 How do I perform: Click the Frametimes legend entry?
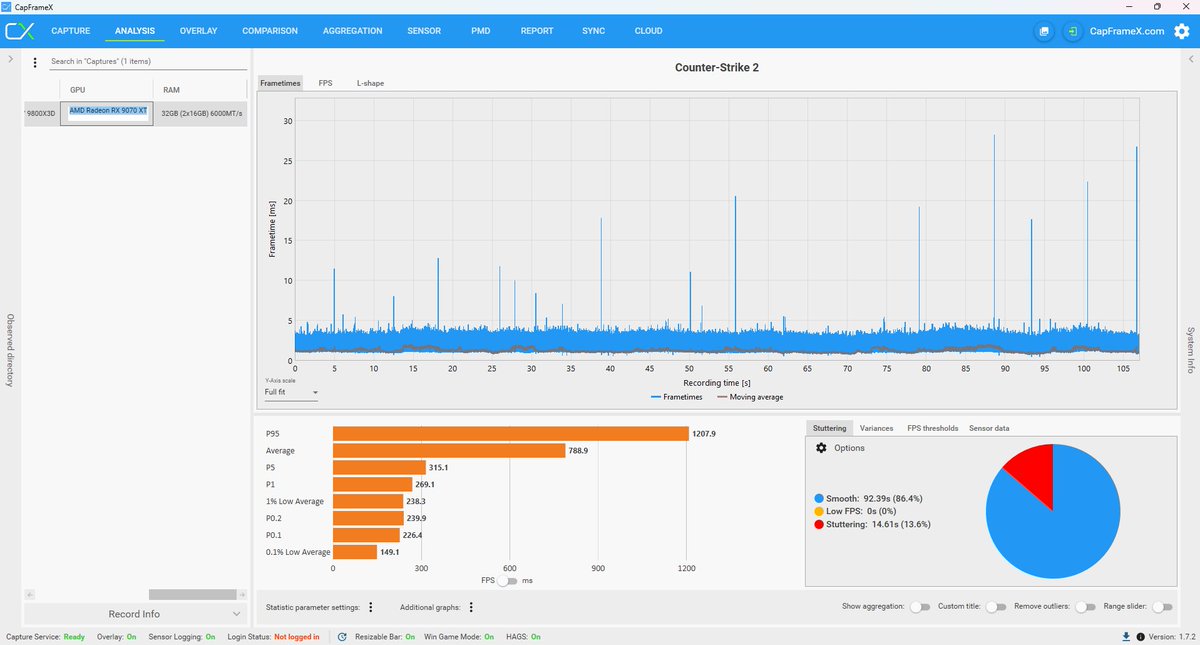(676, 397)
